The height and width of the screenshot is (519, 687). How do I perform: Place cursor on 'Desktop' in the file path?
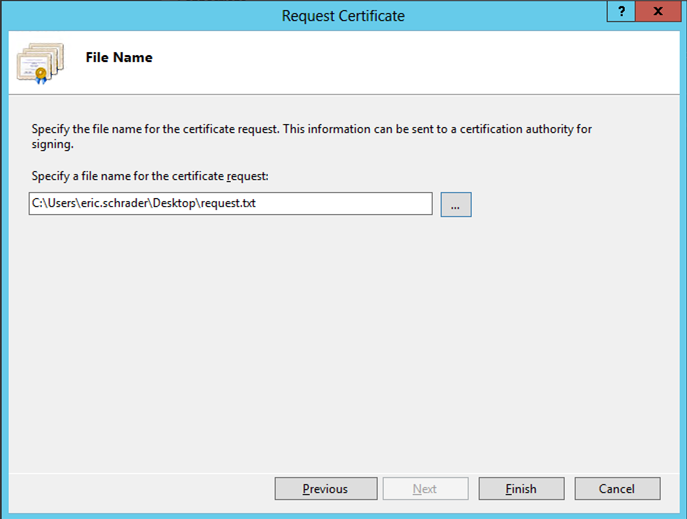[x=174, y=203]
